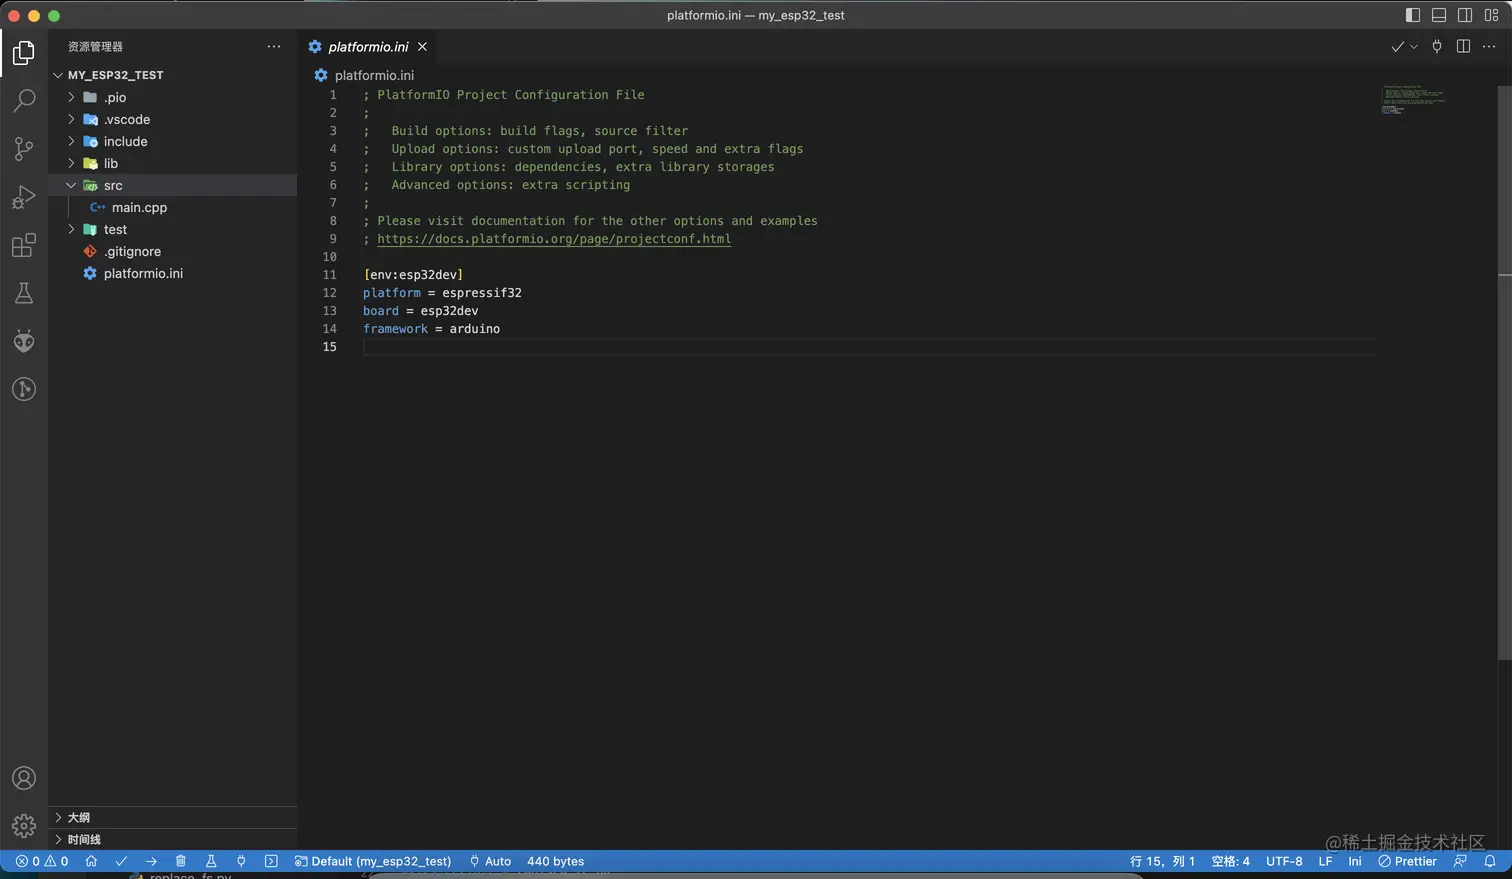Toggle secondary sidebar visibility in title bar
The image size is (1512, 879).
tap(1465, 15)
